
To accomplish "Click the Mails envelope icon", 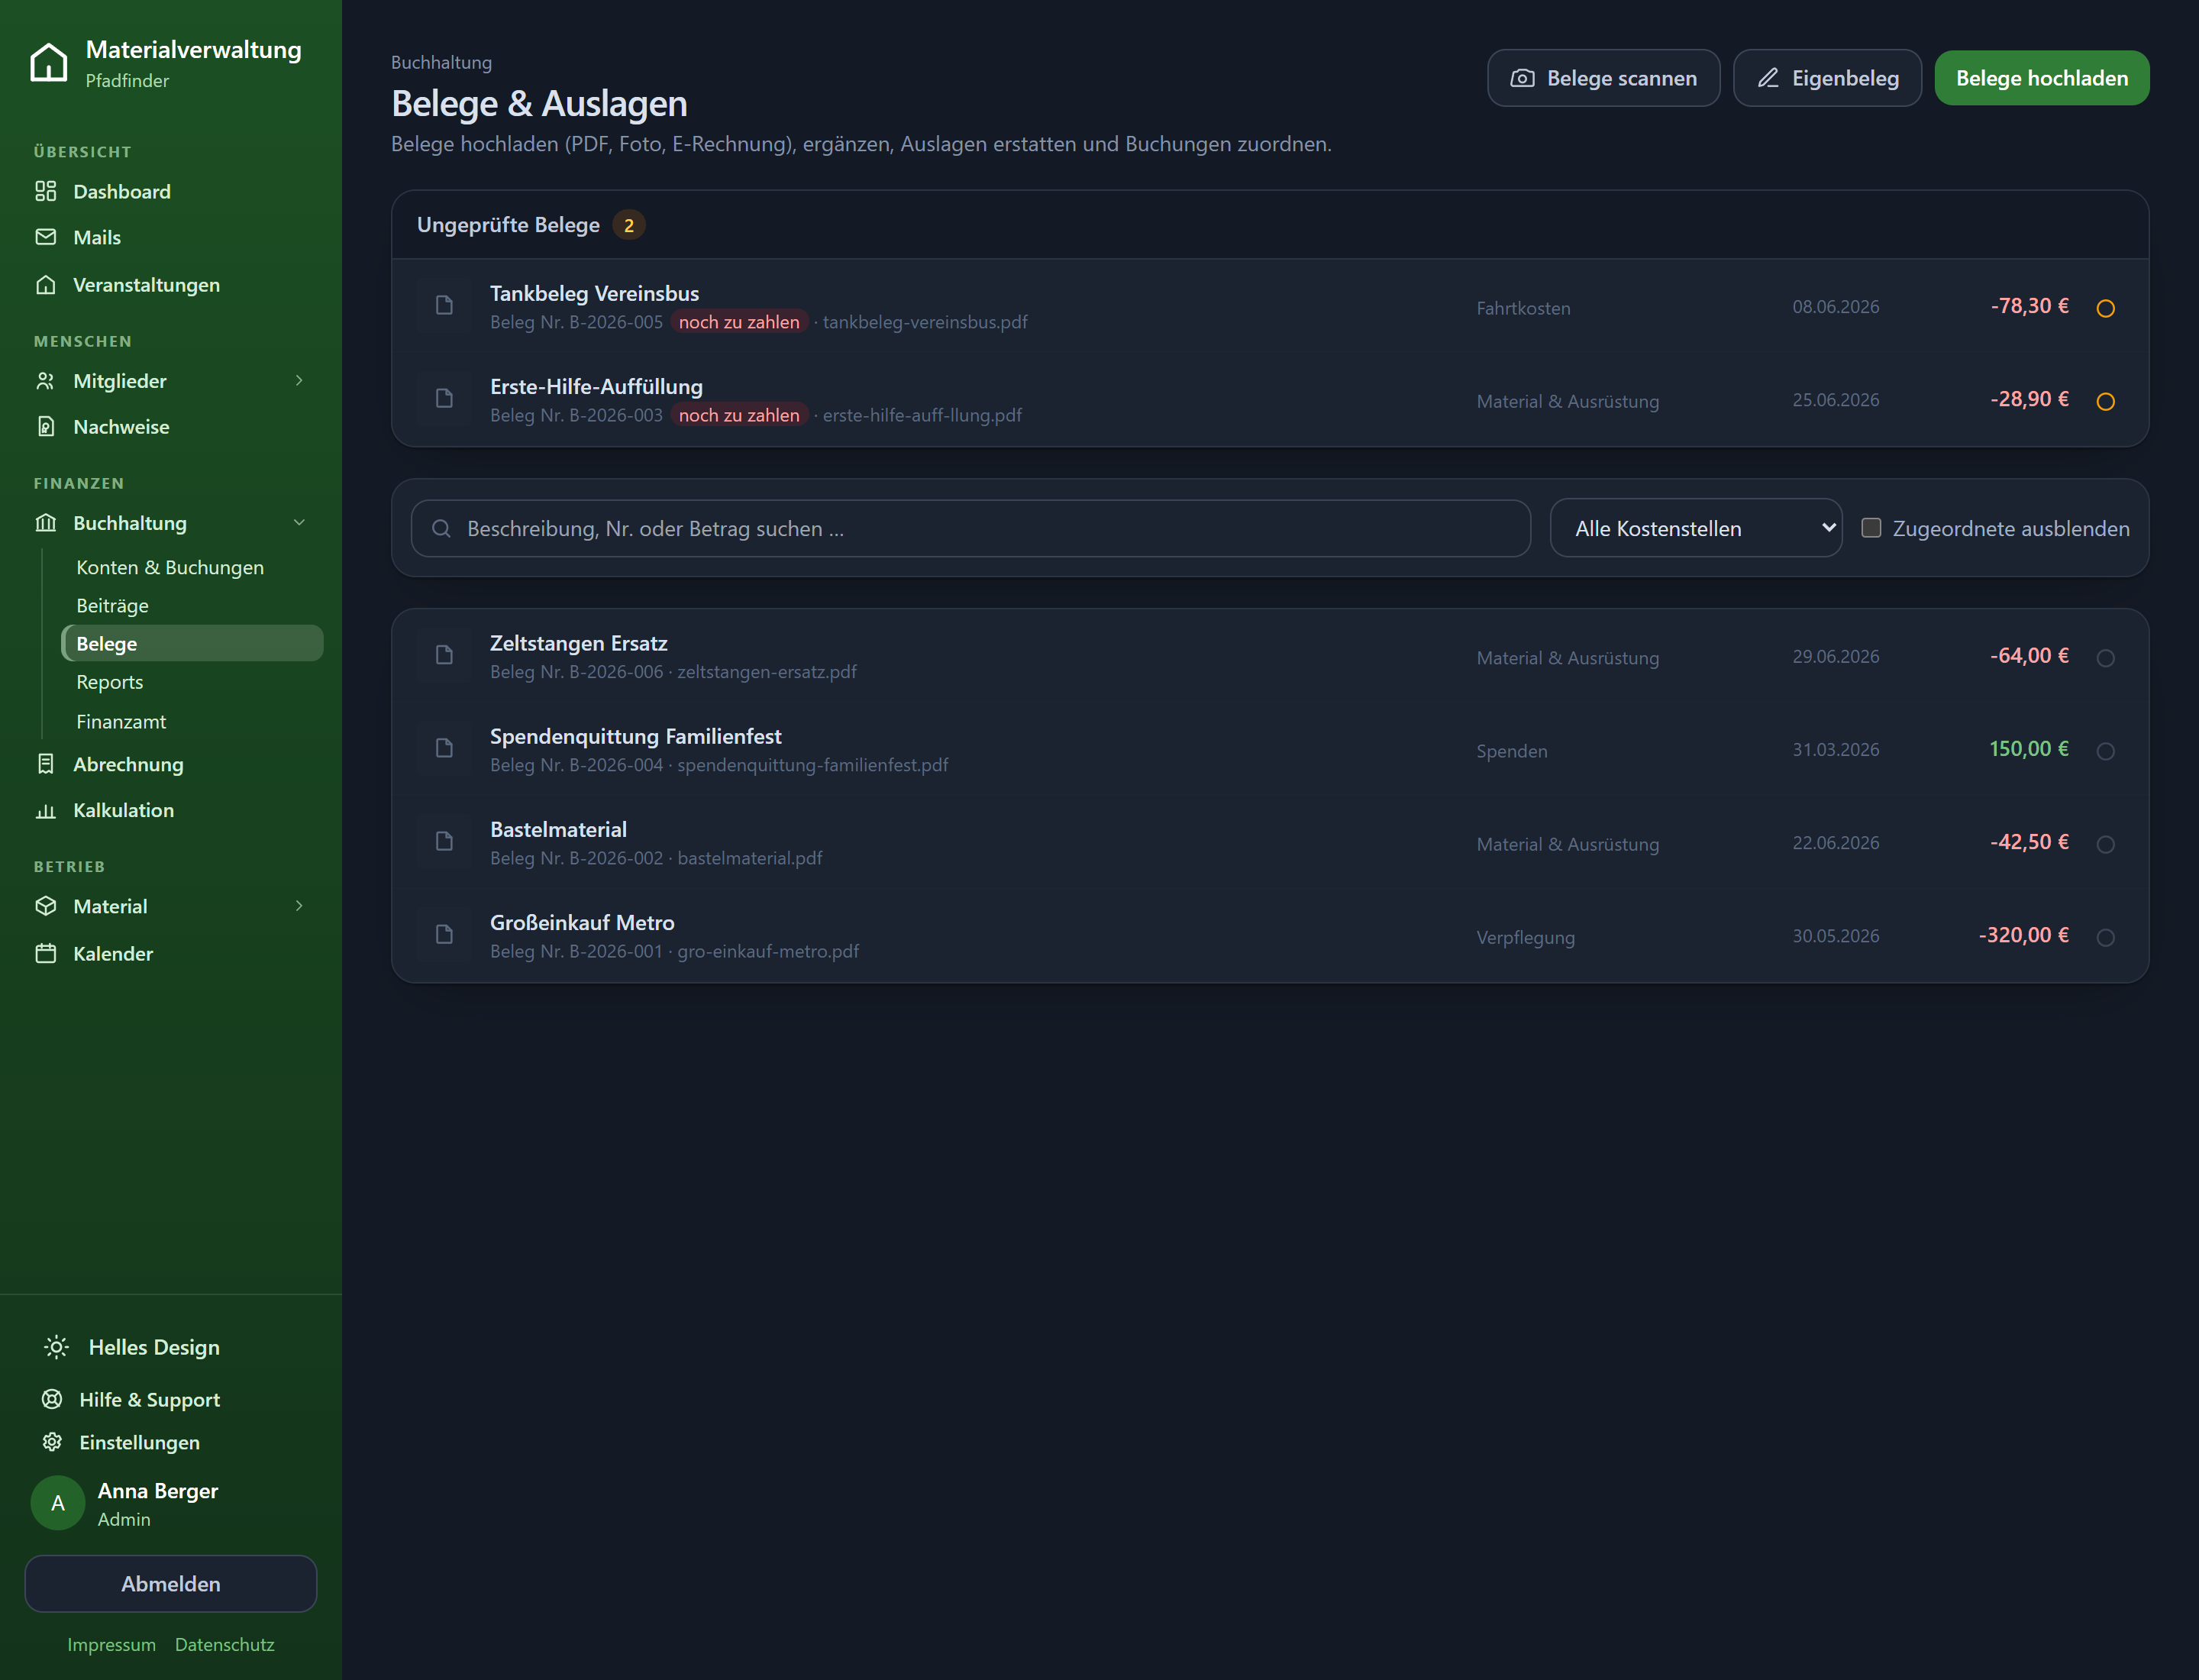I will (x=46, y=237).
